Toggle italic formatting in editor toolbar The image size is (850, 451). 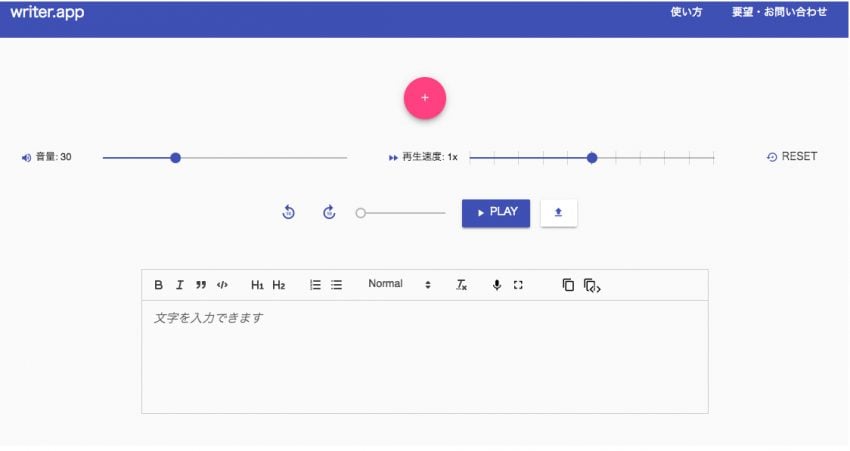[180, 285]
